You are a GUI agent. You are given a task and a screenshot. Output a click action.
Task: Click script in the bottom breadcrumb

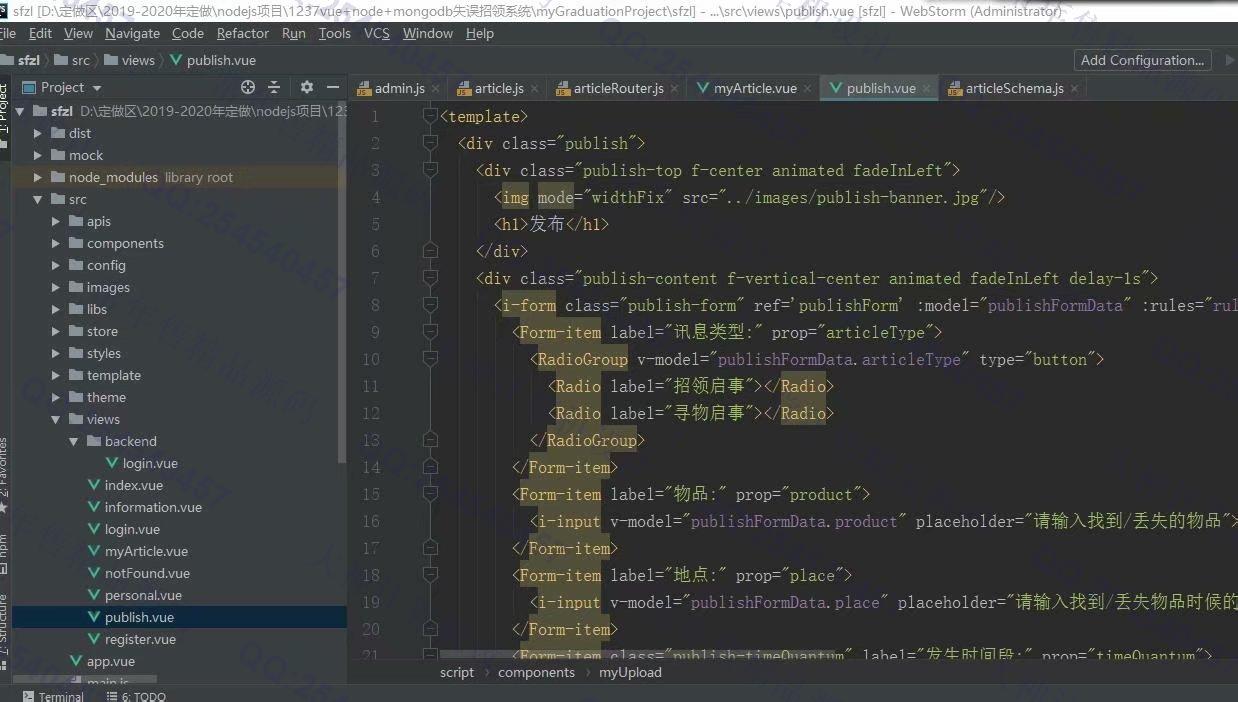pos(457,672)
